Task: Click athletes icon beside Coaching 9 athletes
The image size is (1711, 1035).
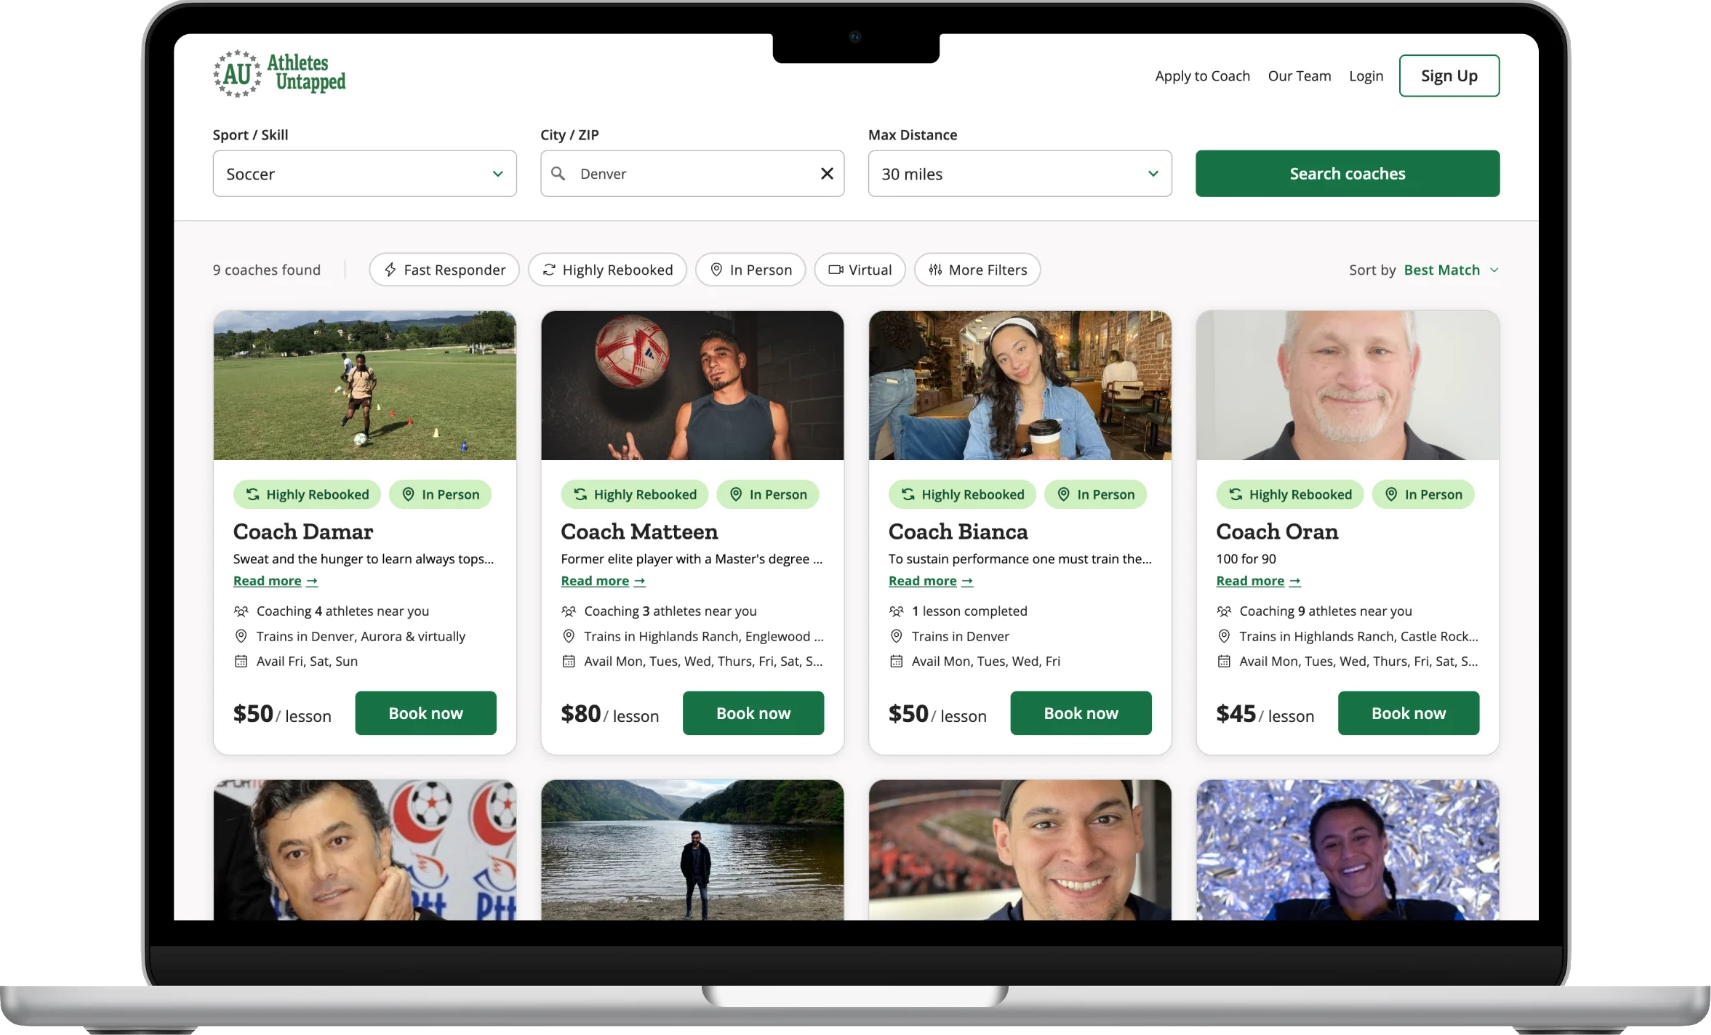Action: tap(1224, 611)
